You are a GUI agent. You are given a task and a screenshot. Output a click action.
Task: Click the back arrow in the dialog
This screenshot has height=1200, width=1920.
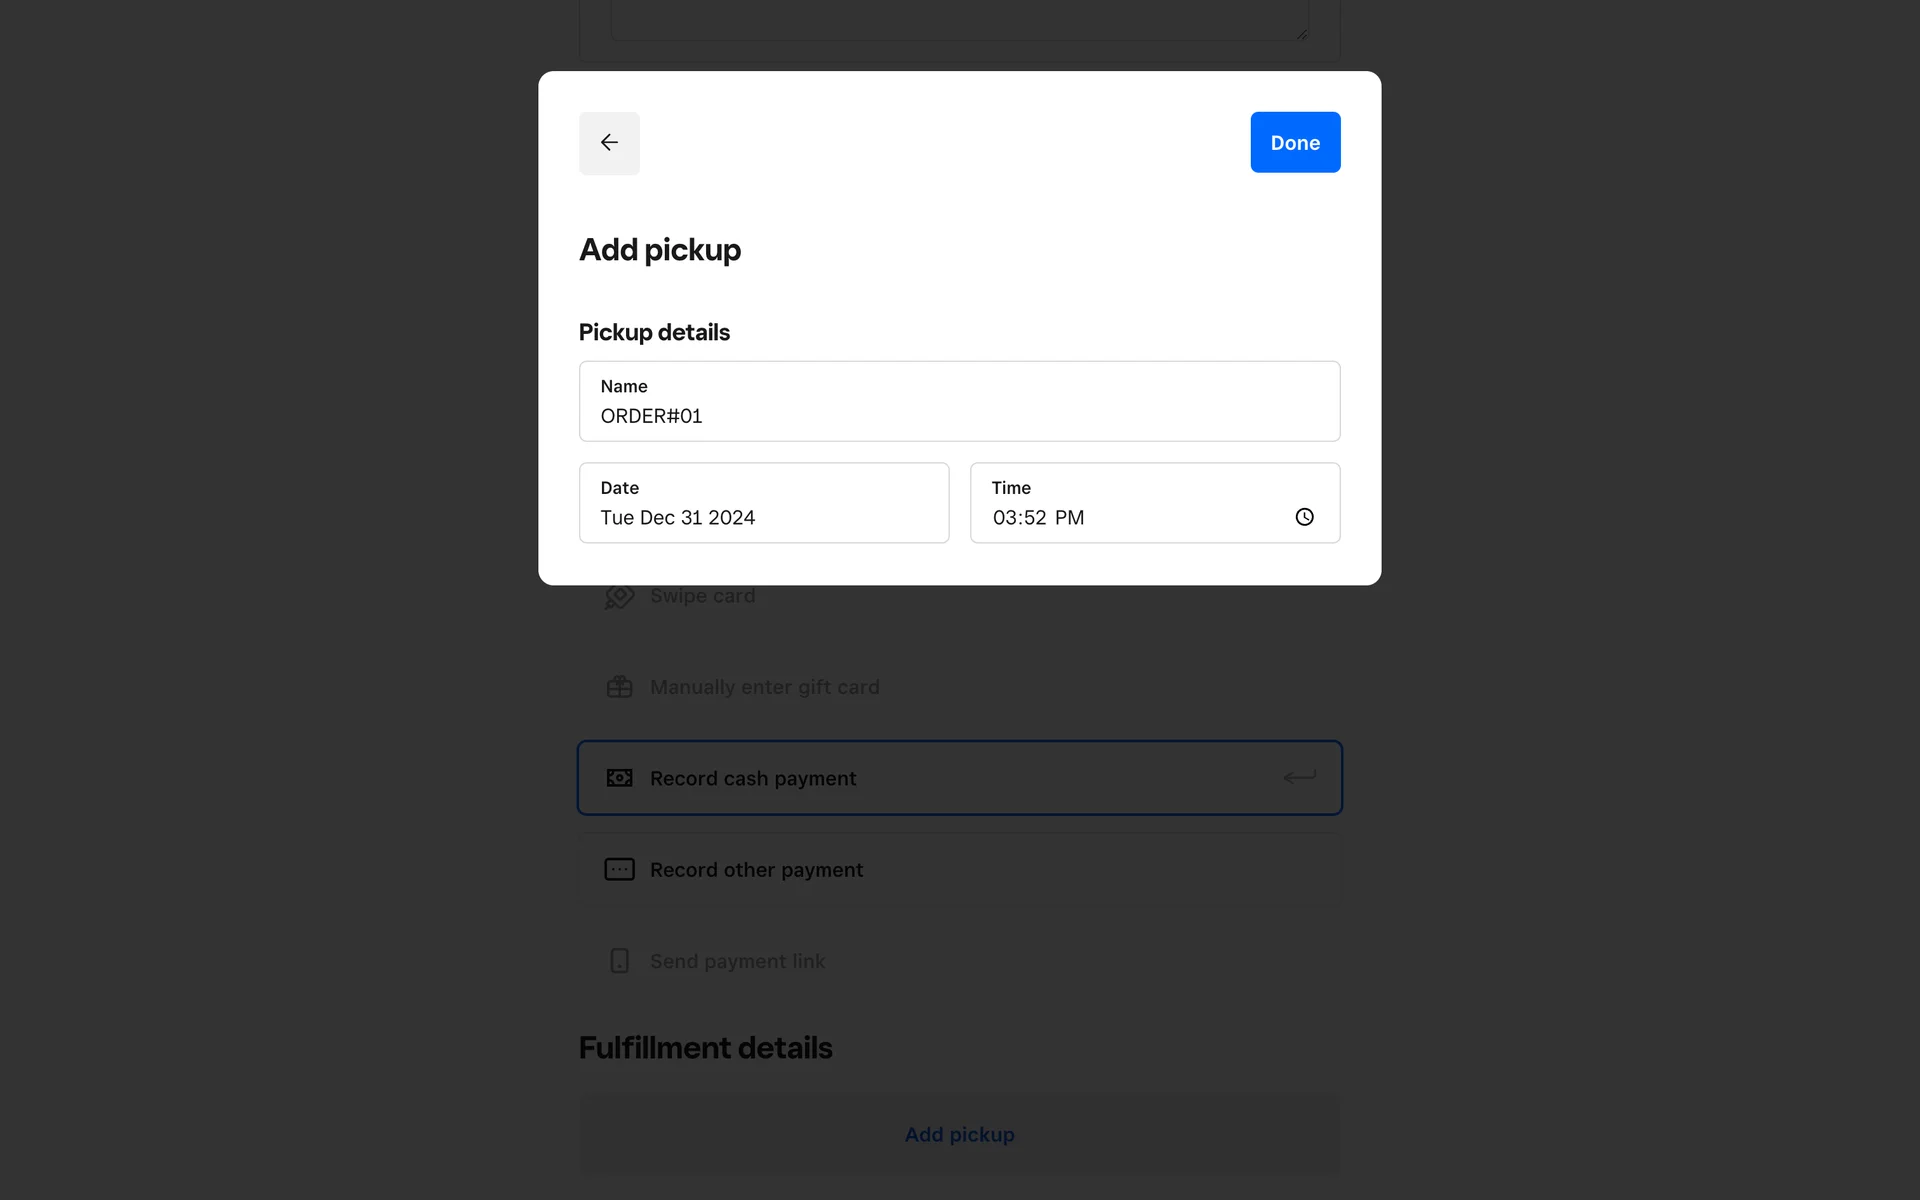(609, 143)
